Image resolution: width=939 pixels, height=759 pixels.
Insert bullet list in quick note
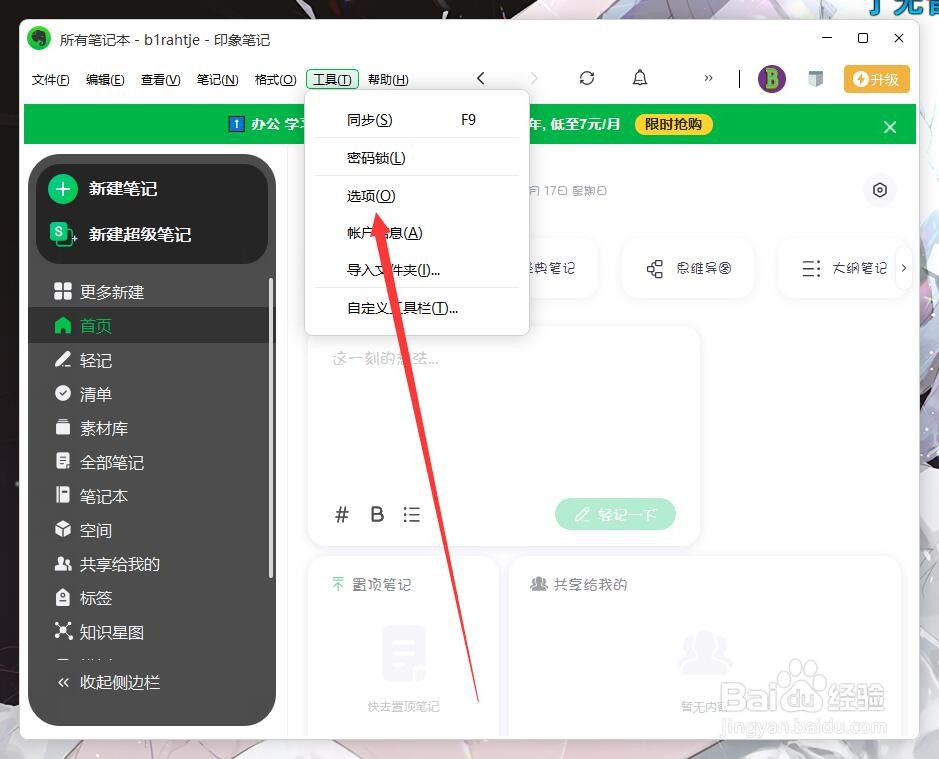click(411, 515)
